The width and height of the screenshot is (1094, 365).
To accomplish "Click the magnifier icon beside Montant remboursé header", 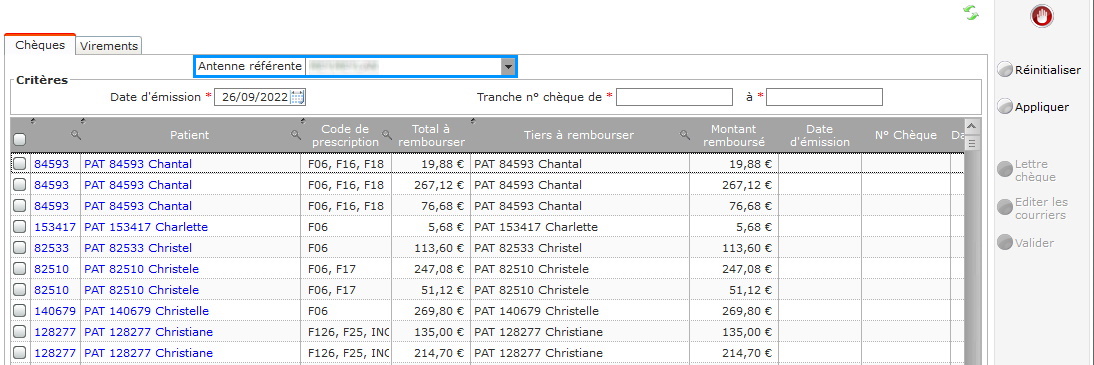I will pos(685,135).
